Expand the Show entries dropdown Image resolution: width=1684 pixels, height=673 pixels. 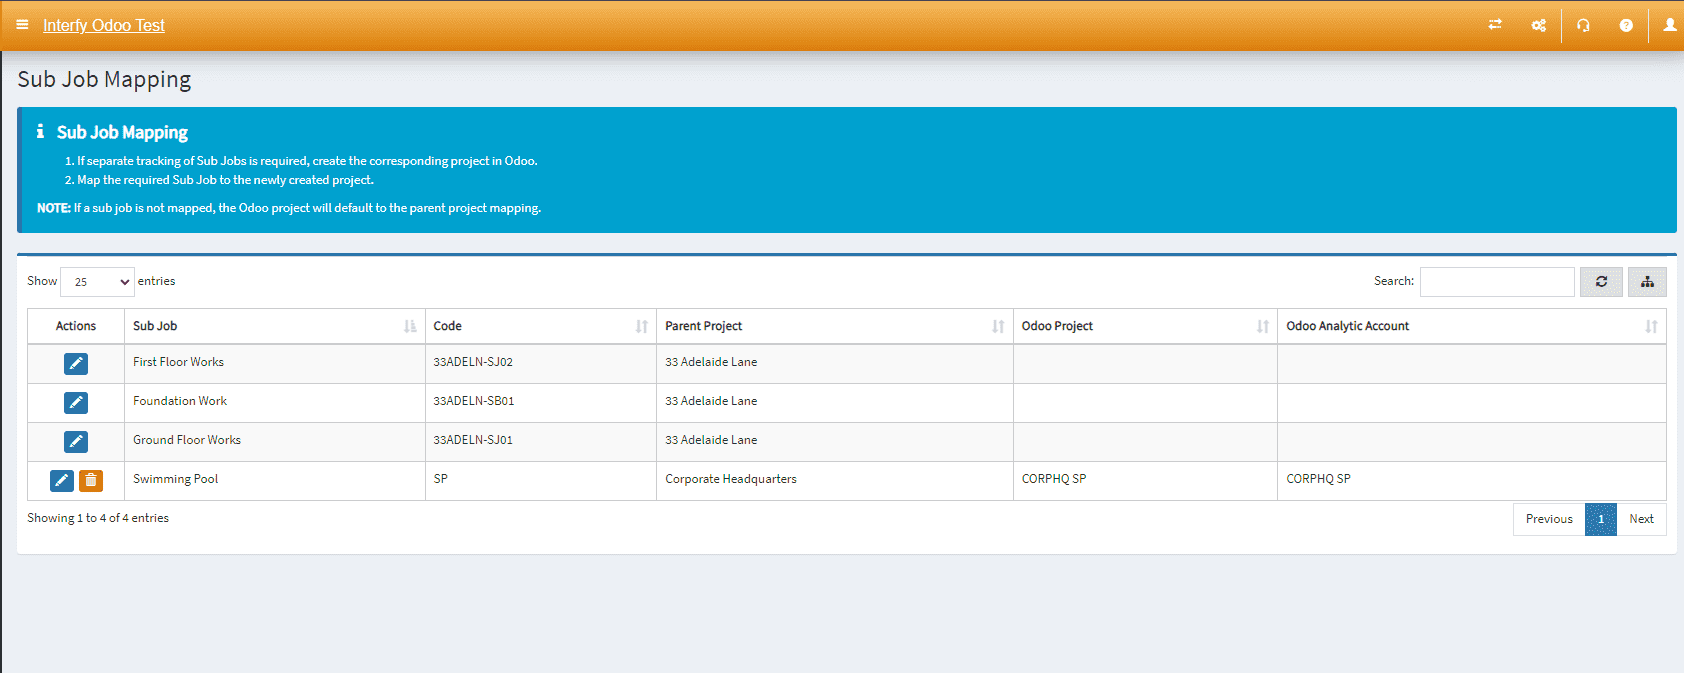pos(97,282)
